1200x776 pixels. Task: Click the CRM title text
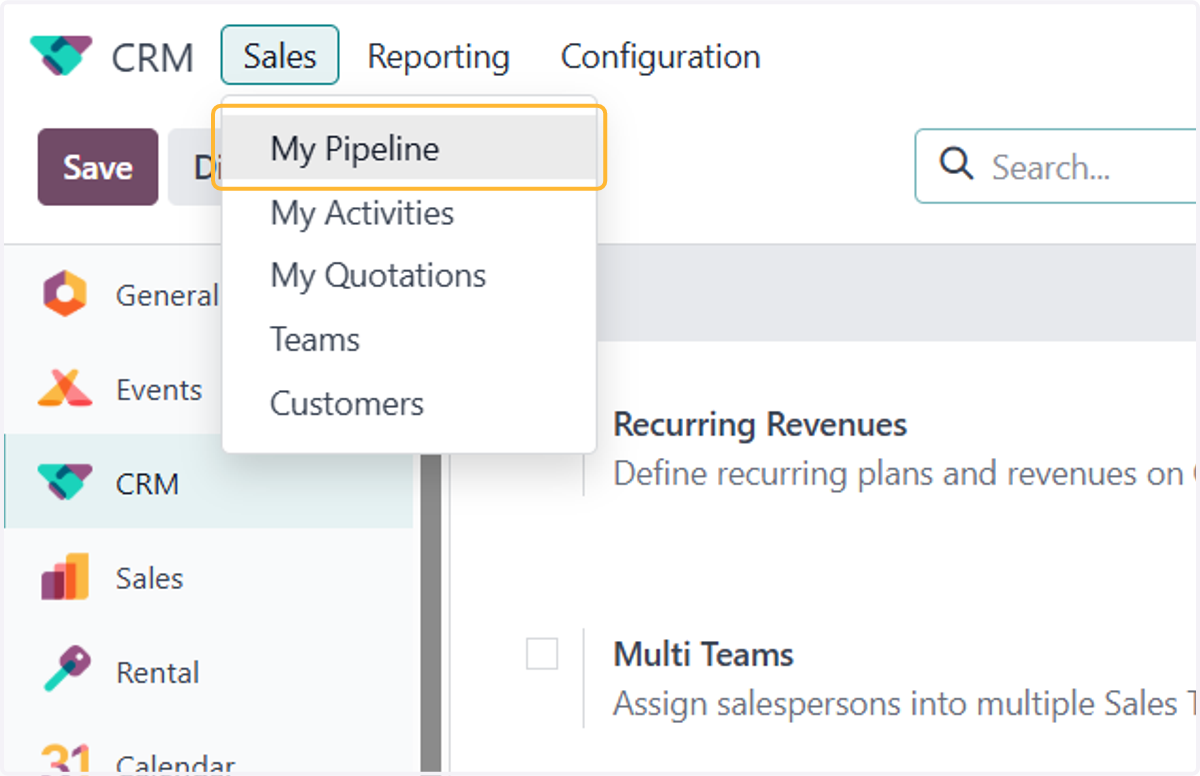pos(153,57)
